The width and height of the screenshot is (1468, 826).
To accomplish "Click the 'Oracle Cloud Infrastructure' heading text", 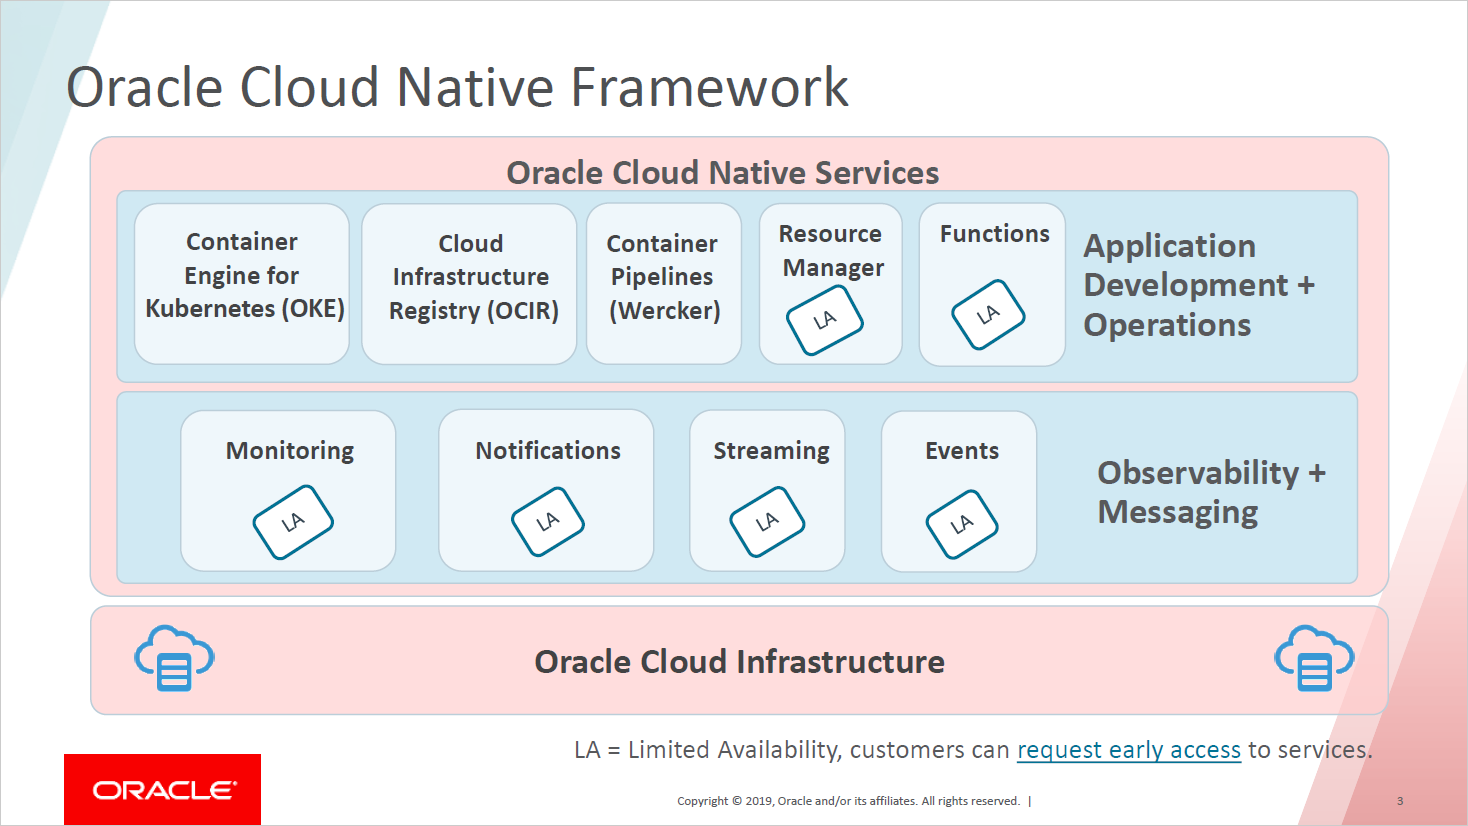I will (740, 662).
